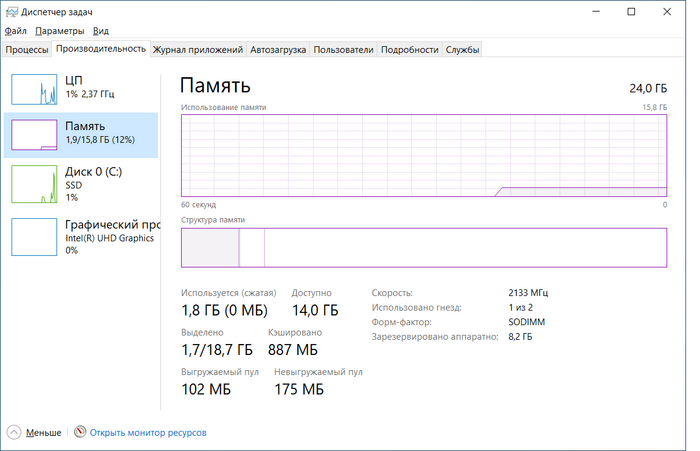Click the memory composition (Структура памяти) bar
700x451 pixels.
(424, 247)
